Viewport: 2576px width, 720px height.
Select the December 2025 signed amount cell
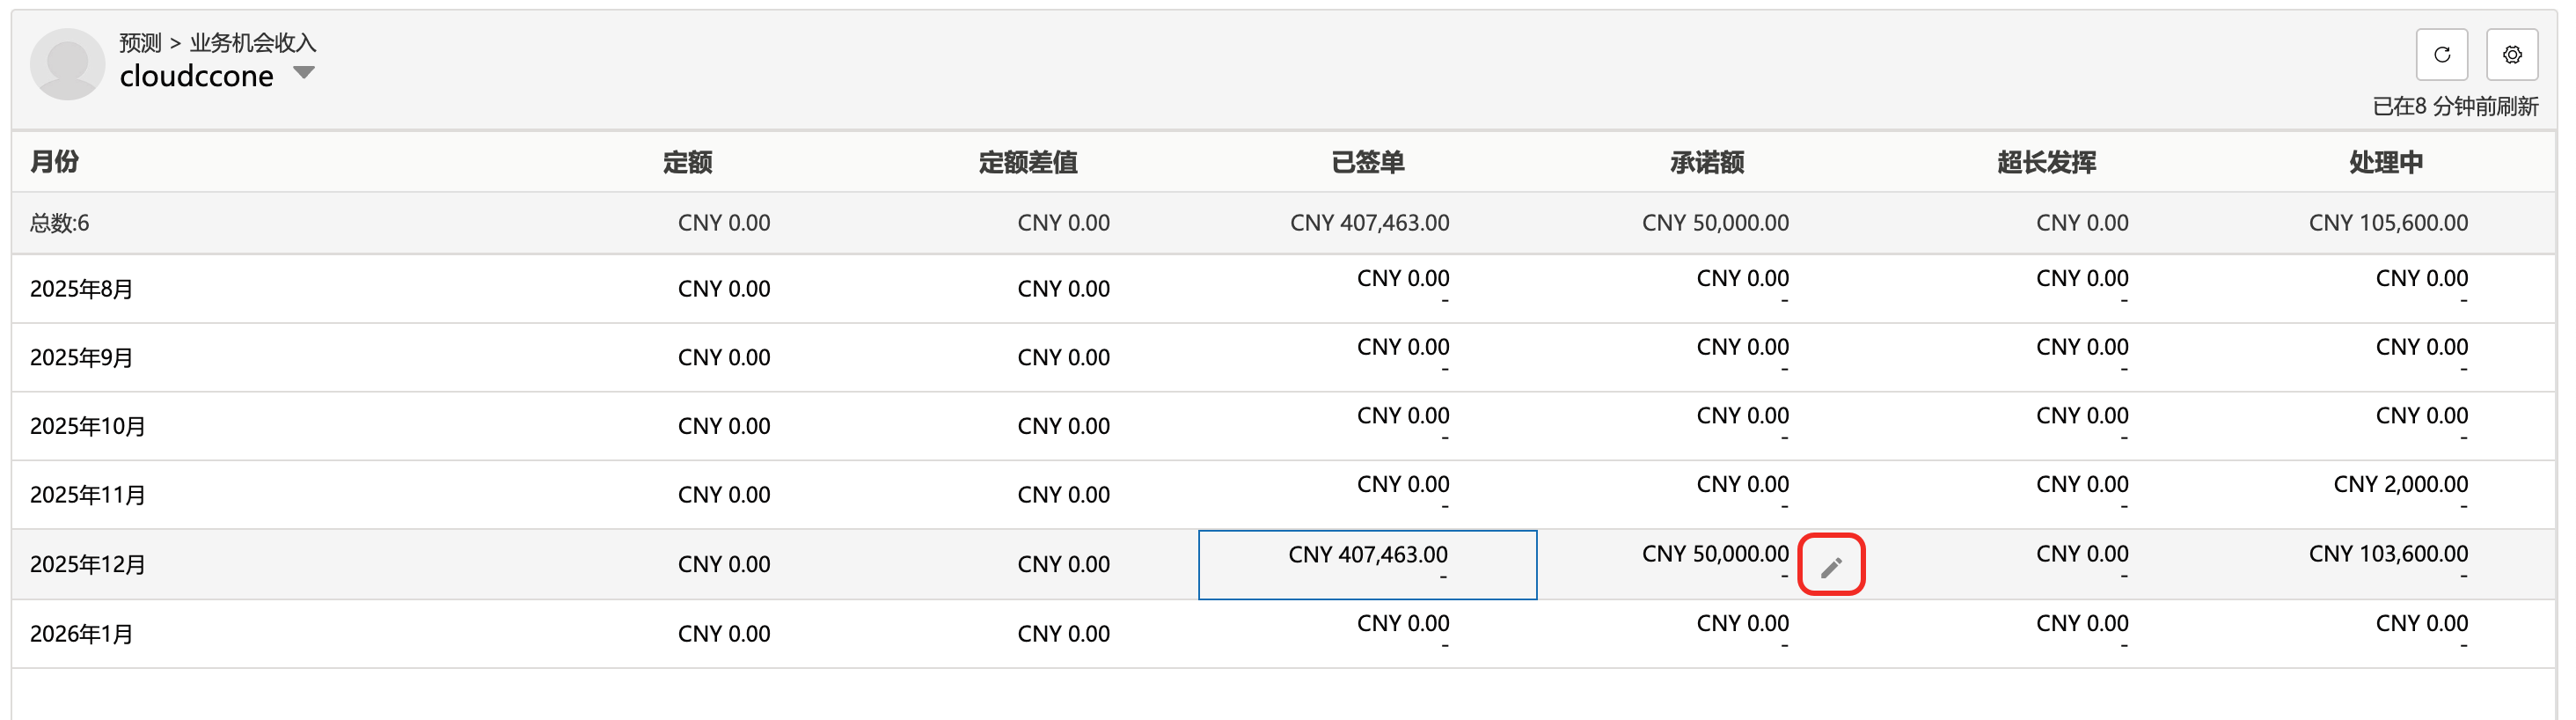click(1367, 564)
